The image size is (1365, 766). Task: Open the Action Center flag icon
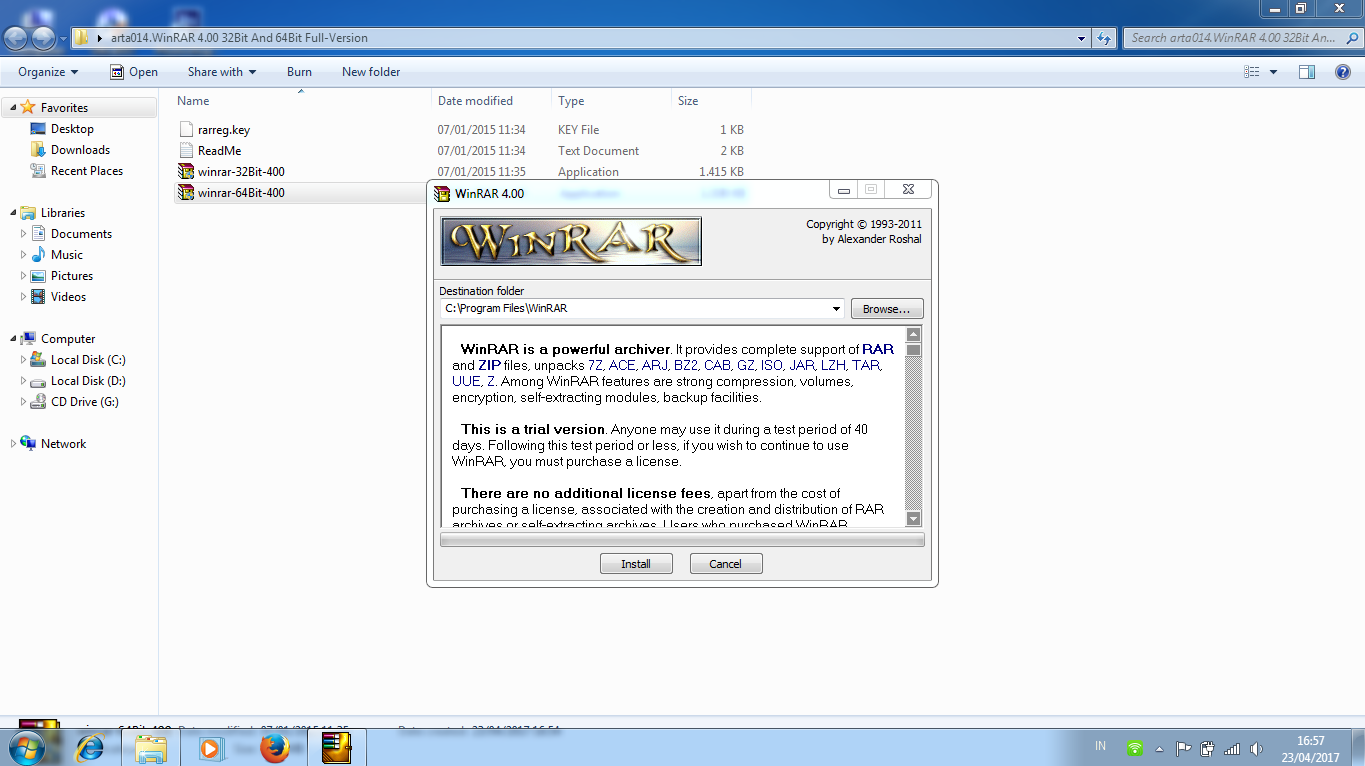coord(1183,748)
